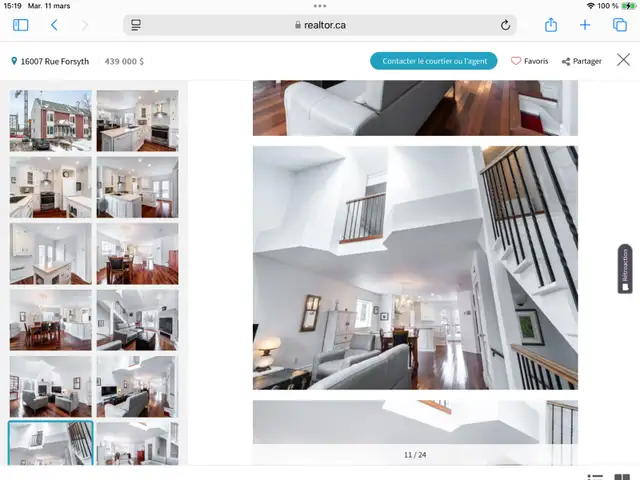
Task: Go back to the previous page
Action: [54, 25]
